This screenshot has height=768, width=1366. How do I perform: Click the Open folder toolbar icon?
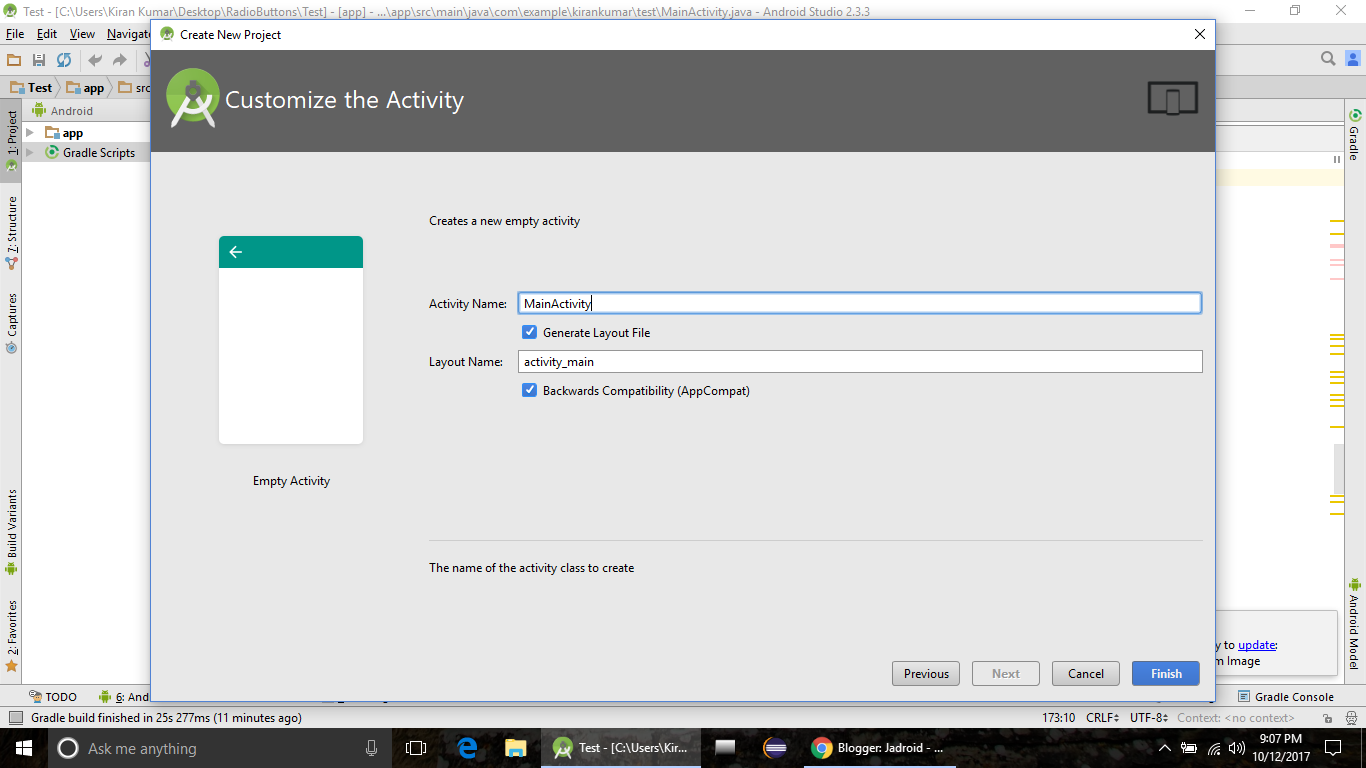click(x=13, y=60)
